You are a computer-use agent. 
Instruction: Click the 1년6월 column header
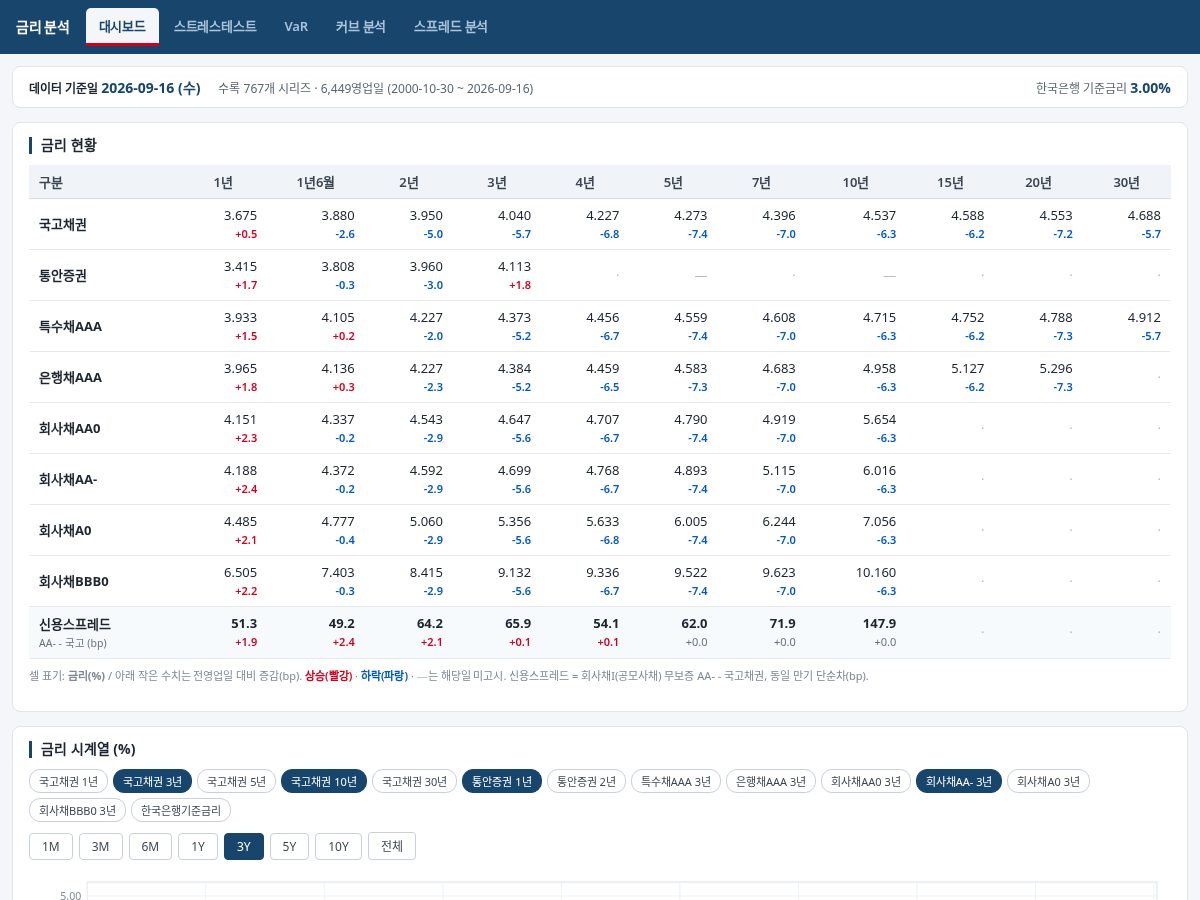[x=316, y=182]
